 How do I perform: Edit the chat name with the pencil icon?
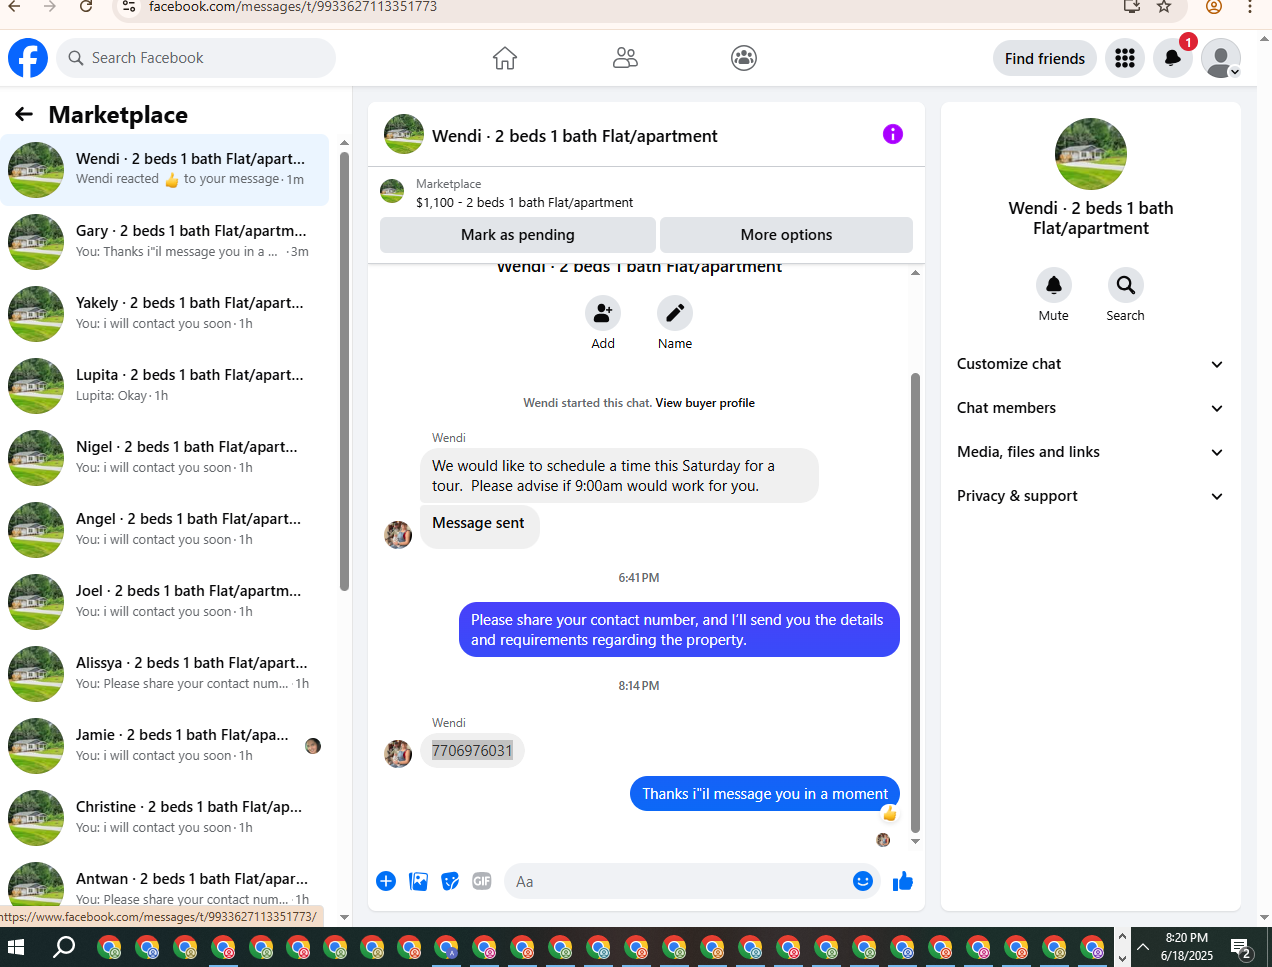675,313
